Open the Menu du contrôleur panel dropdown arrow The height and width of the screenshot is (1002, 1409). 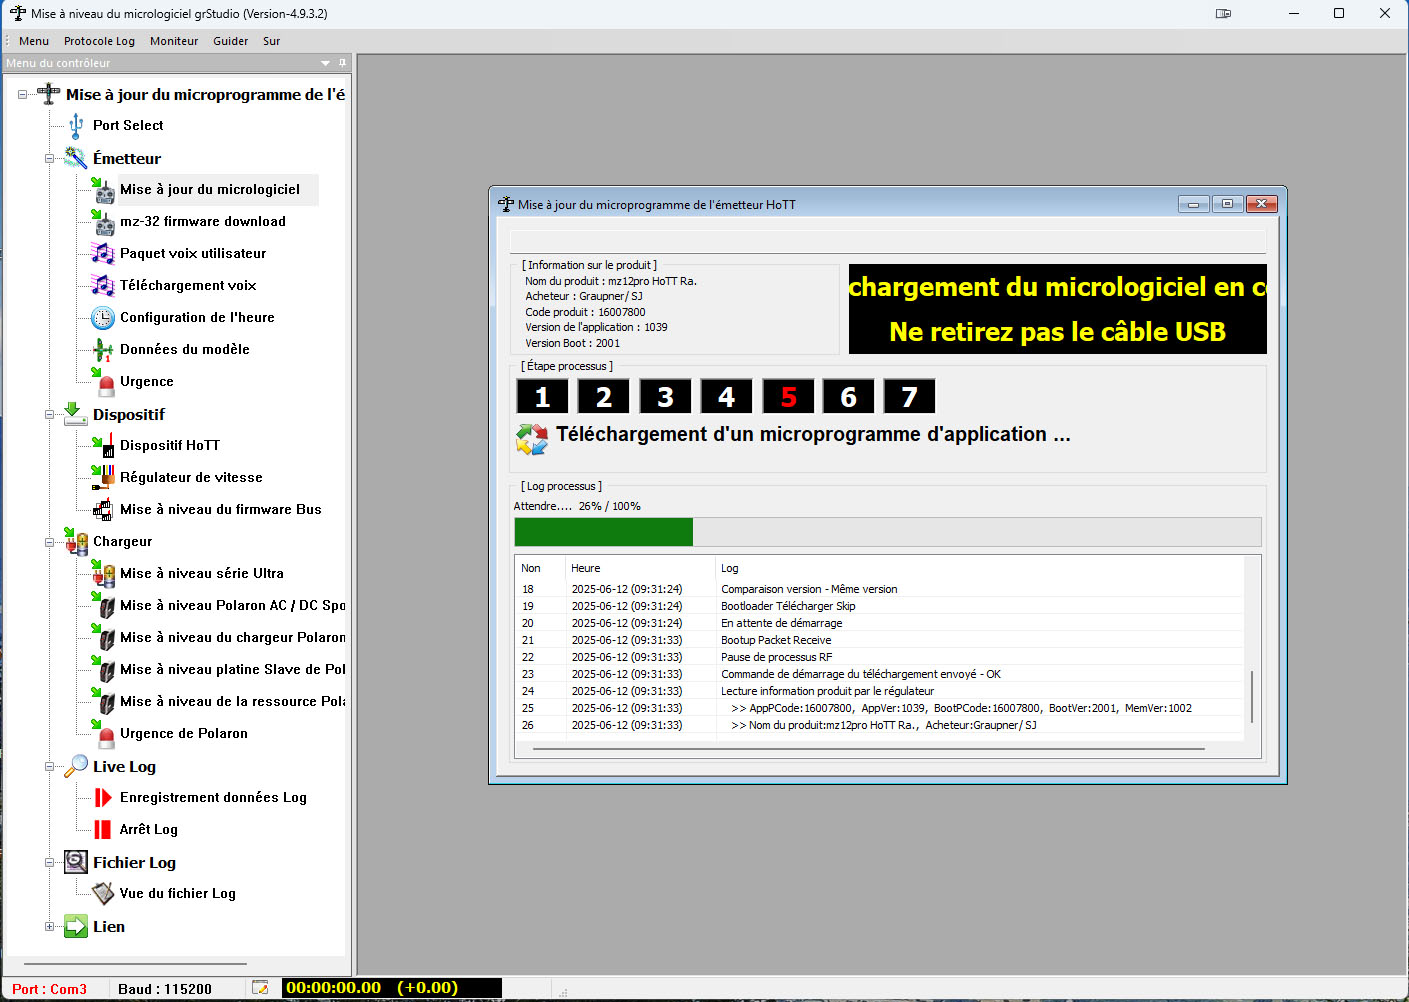tap(325, 63)
